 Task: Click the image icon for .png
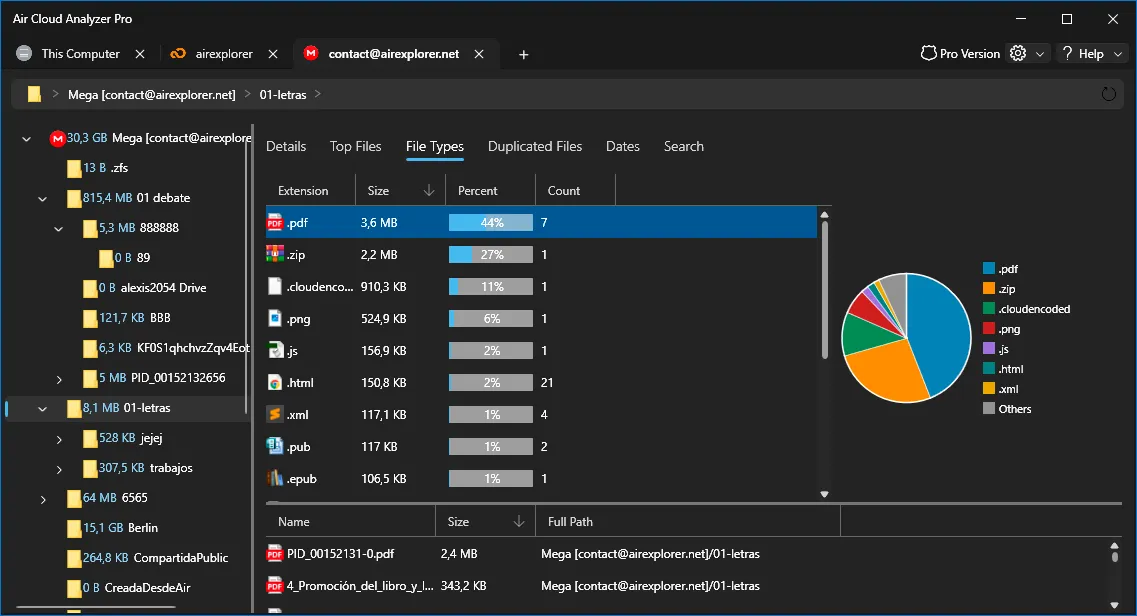click(275, 318)
